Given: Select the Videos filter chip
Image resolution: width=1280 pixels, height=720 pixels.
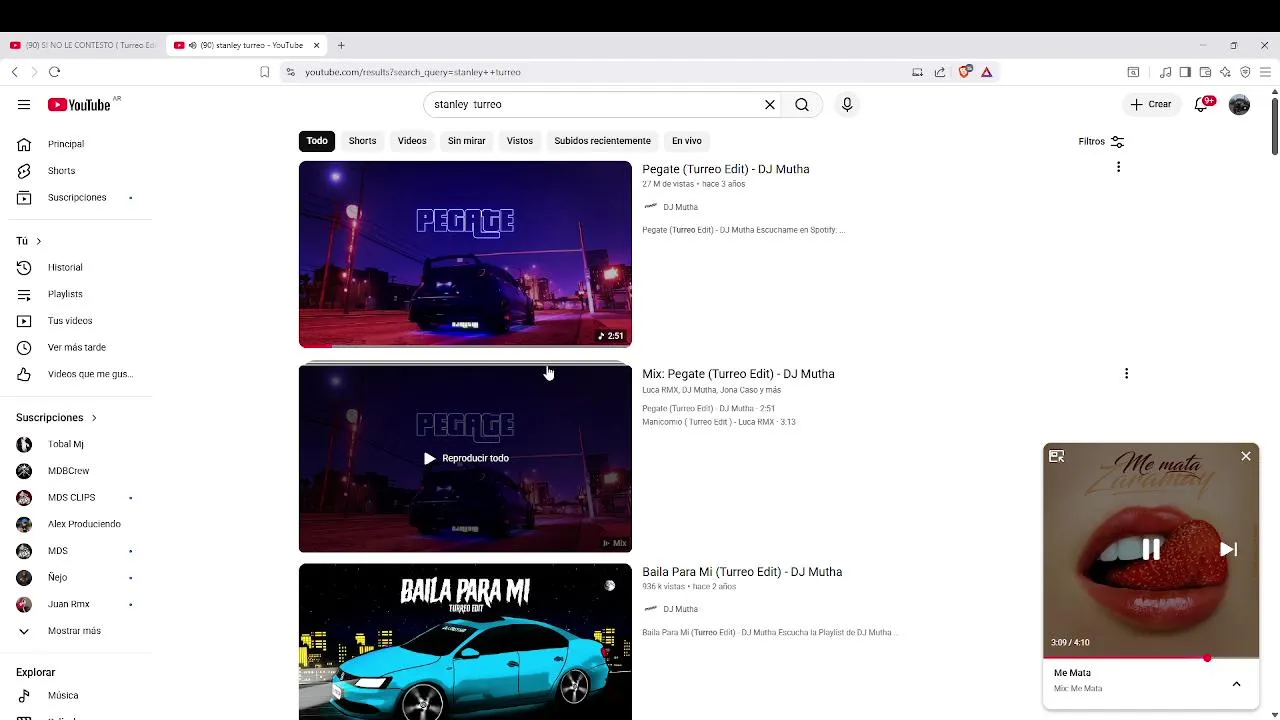Looking at the screenshot, I should [x=412, y=141].
